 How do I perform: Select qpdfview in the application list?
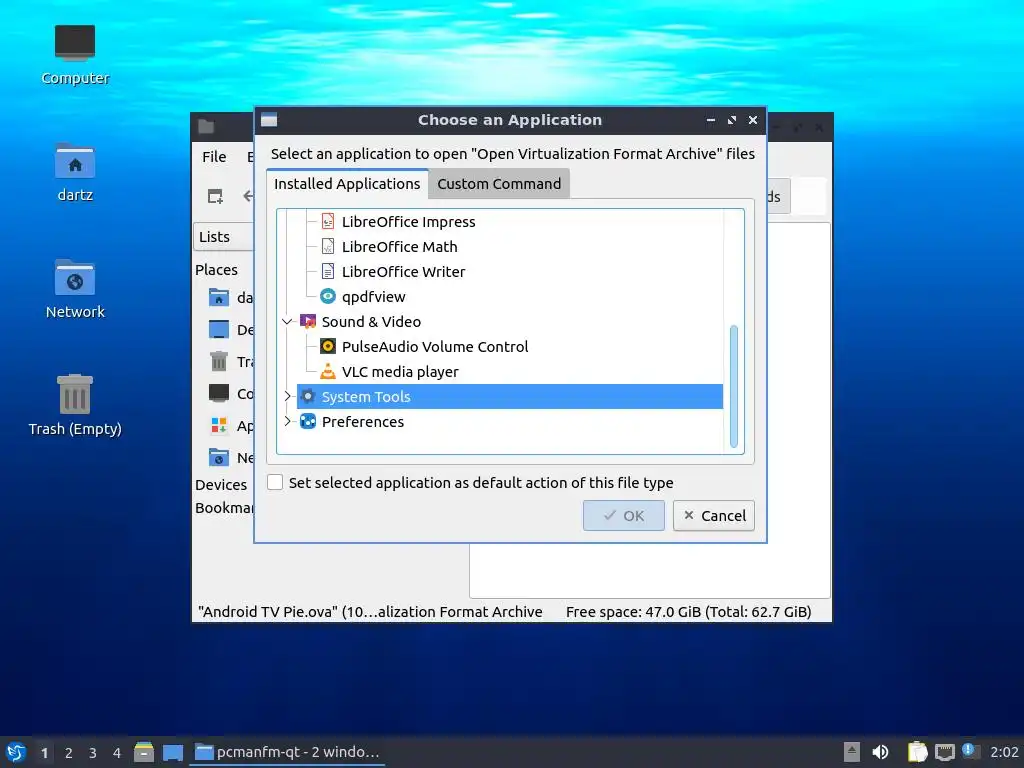click(373, 296)
